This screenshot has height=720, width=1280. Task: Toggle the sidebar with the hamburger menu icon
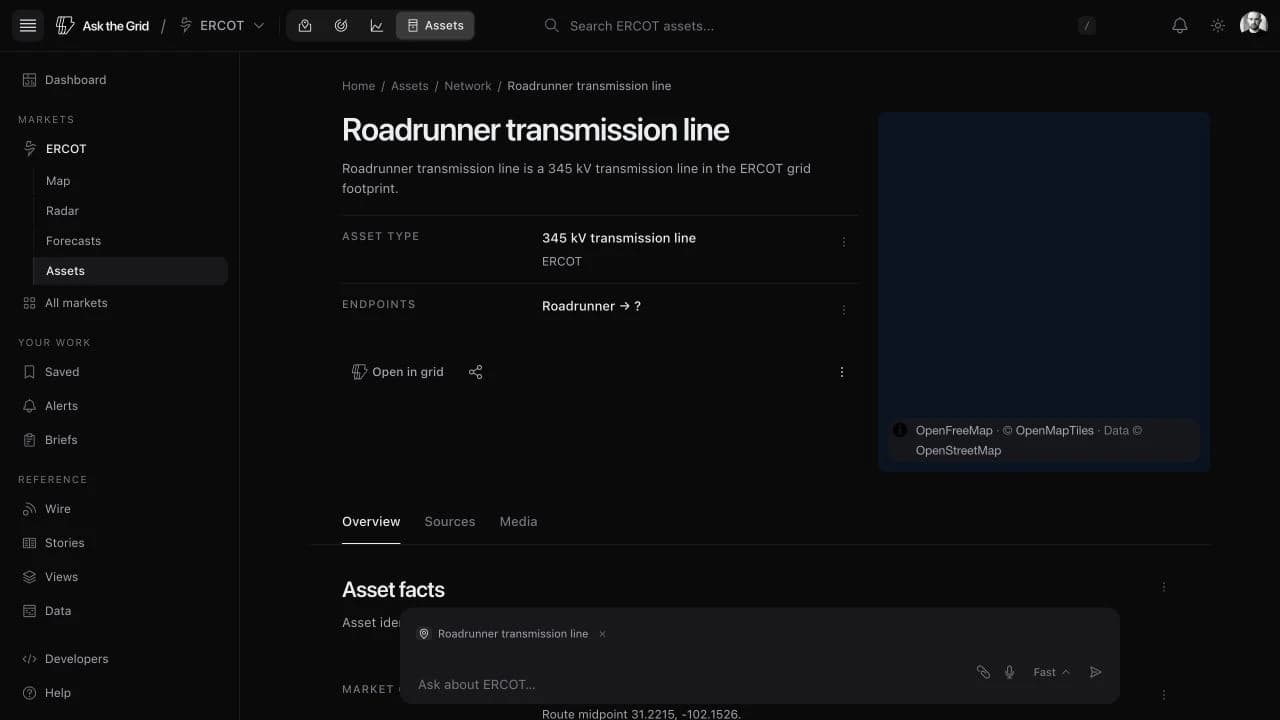(x=28, y=26)
